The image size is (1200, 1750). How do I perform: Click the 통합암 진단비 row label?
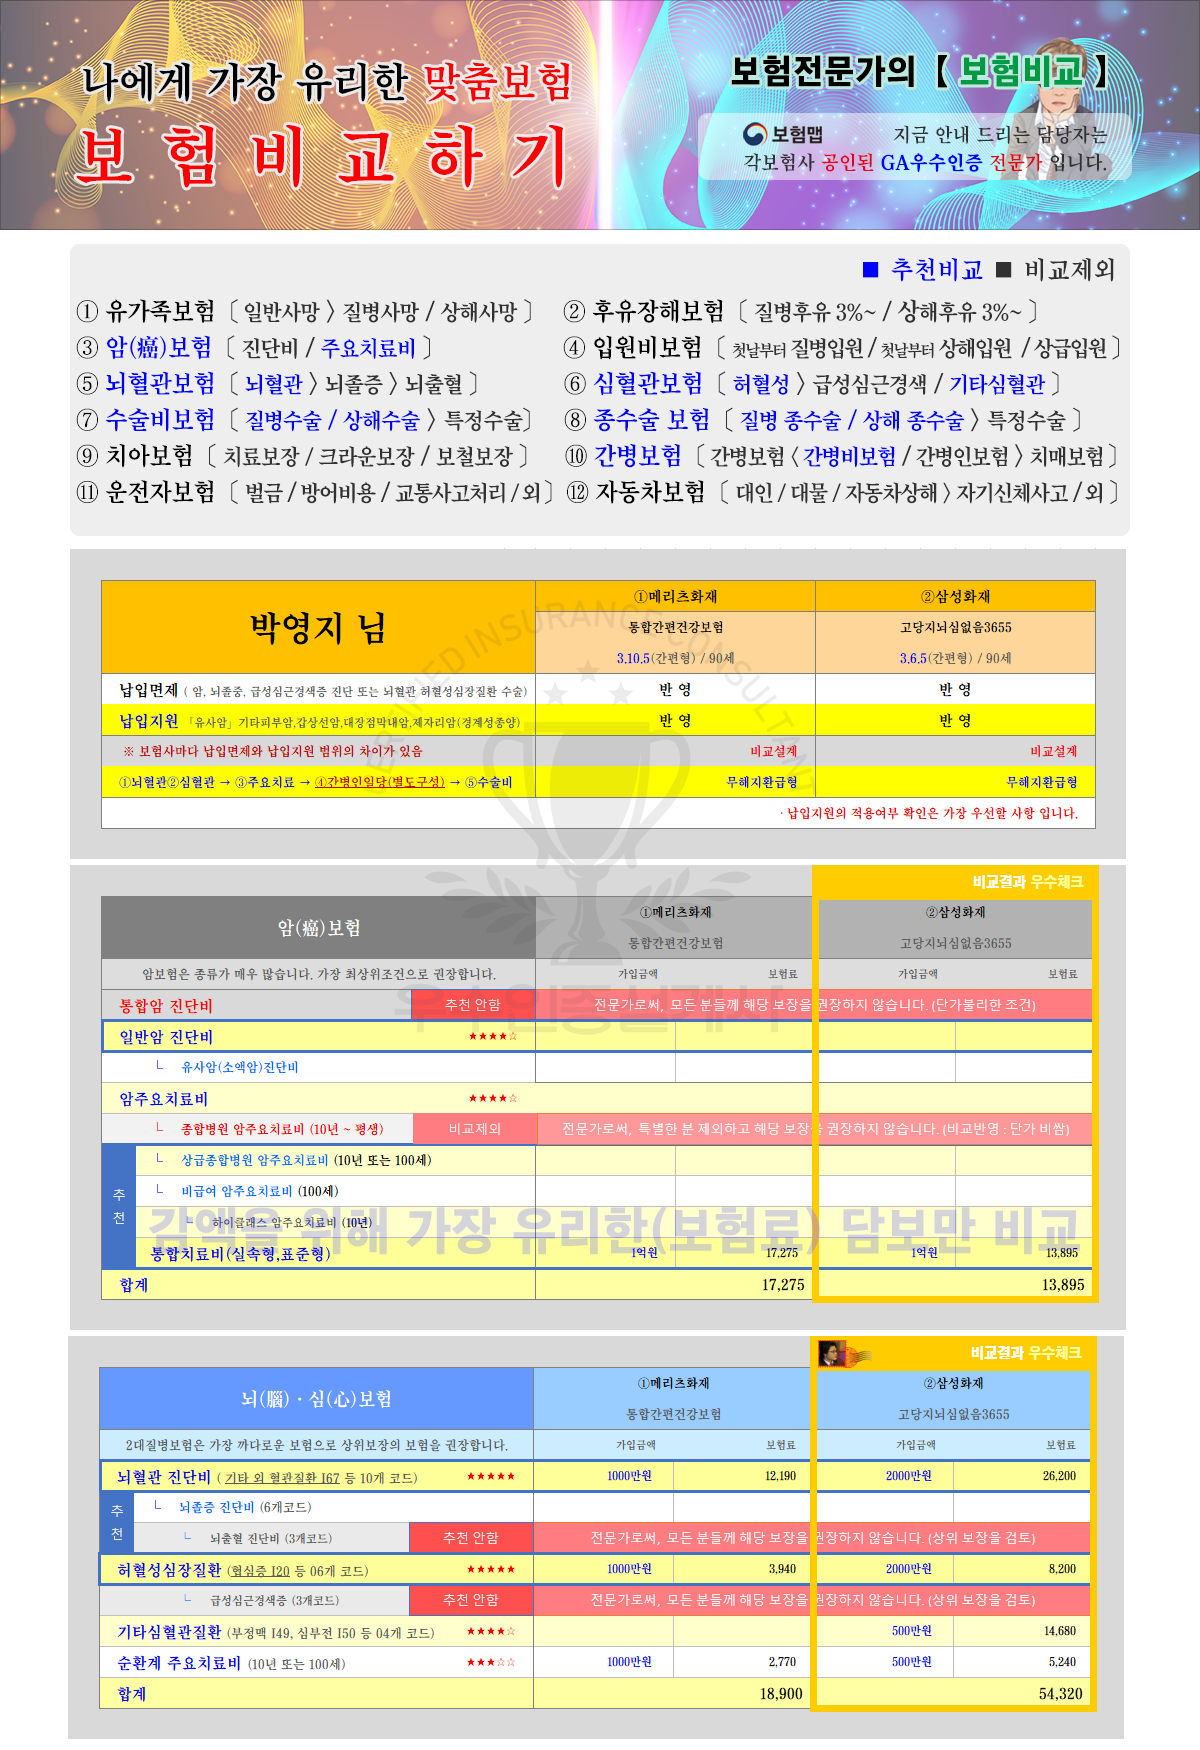pyautogui.click(x=166, y=1006)
